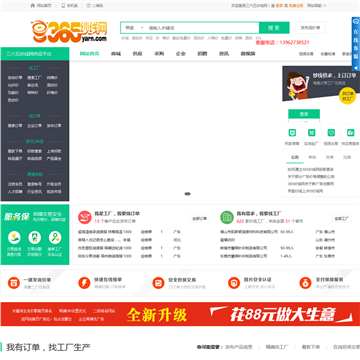The width and height of the screenshot is (360, 360).
Task: Open the 商城 mall nav item
Action: tap(116, 53)
